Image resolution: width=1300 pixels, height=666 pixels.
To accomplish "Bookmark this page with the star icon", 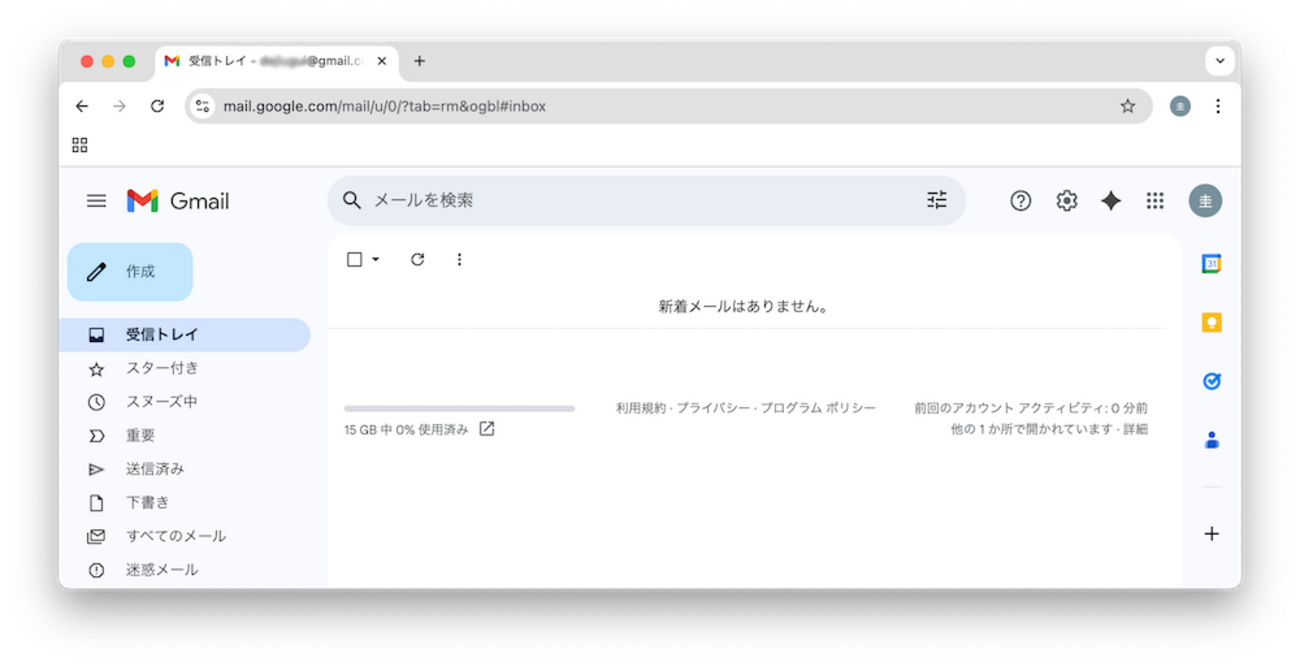I will [x=1128, y=106].
